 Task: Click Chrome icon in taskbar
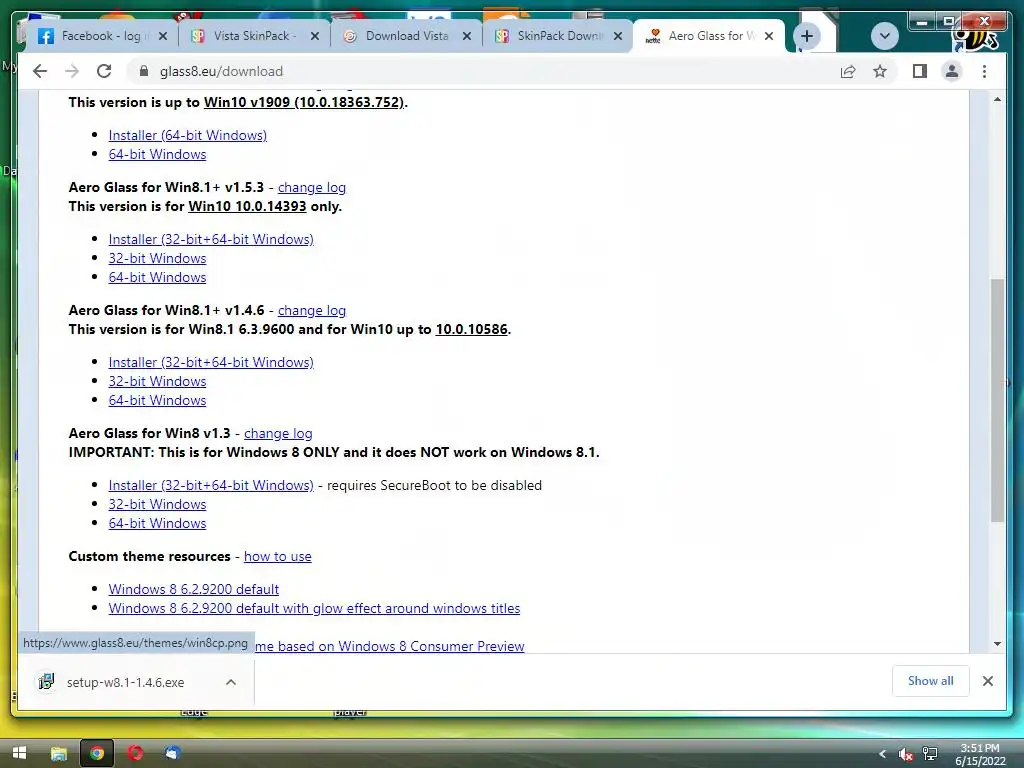[97, 753]
